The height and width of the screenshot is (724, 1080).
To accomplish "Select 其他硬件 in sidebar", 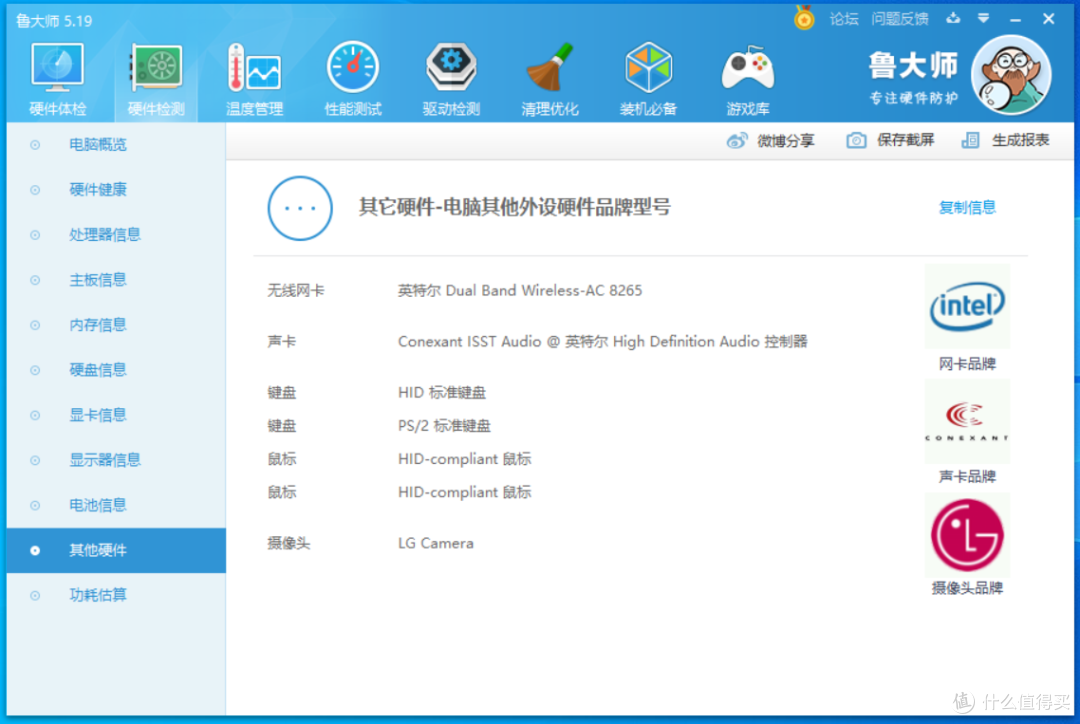I will pos(116,550).
